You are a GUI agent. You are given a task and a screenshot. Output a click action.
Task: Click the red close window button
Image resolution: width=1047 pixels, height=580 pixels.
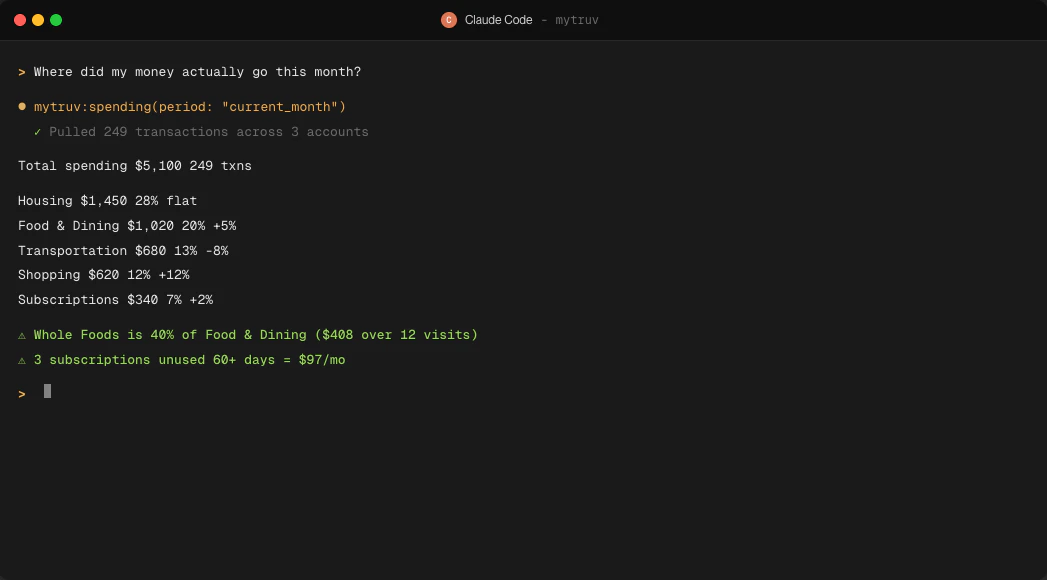20,20
